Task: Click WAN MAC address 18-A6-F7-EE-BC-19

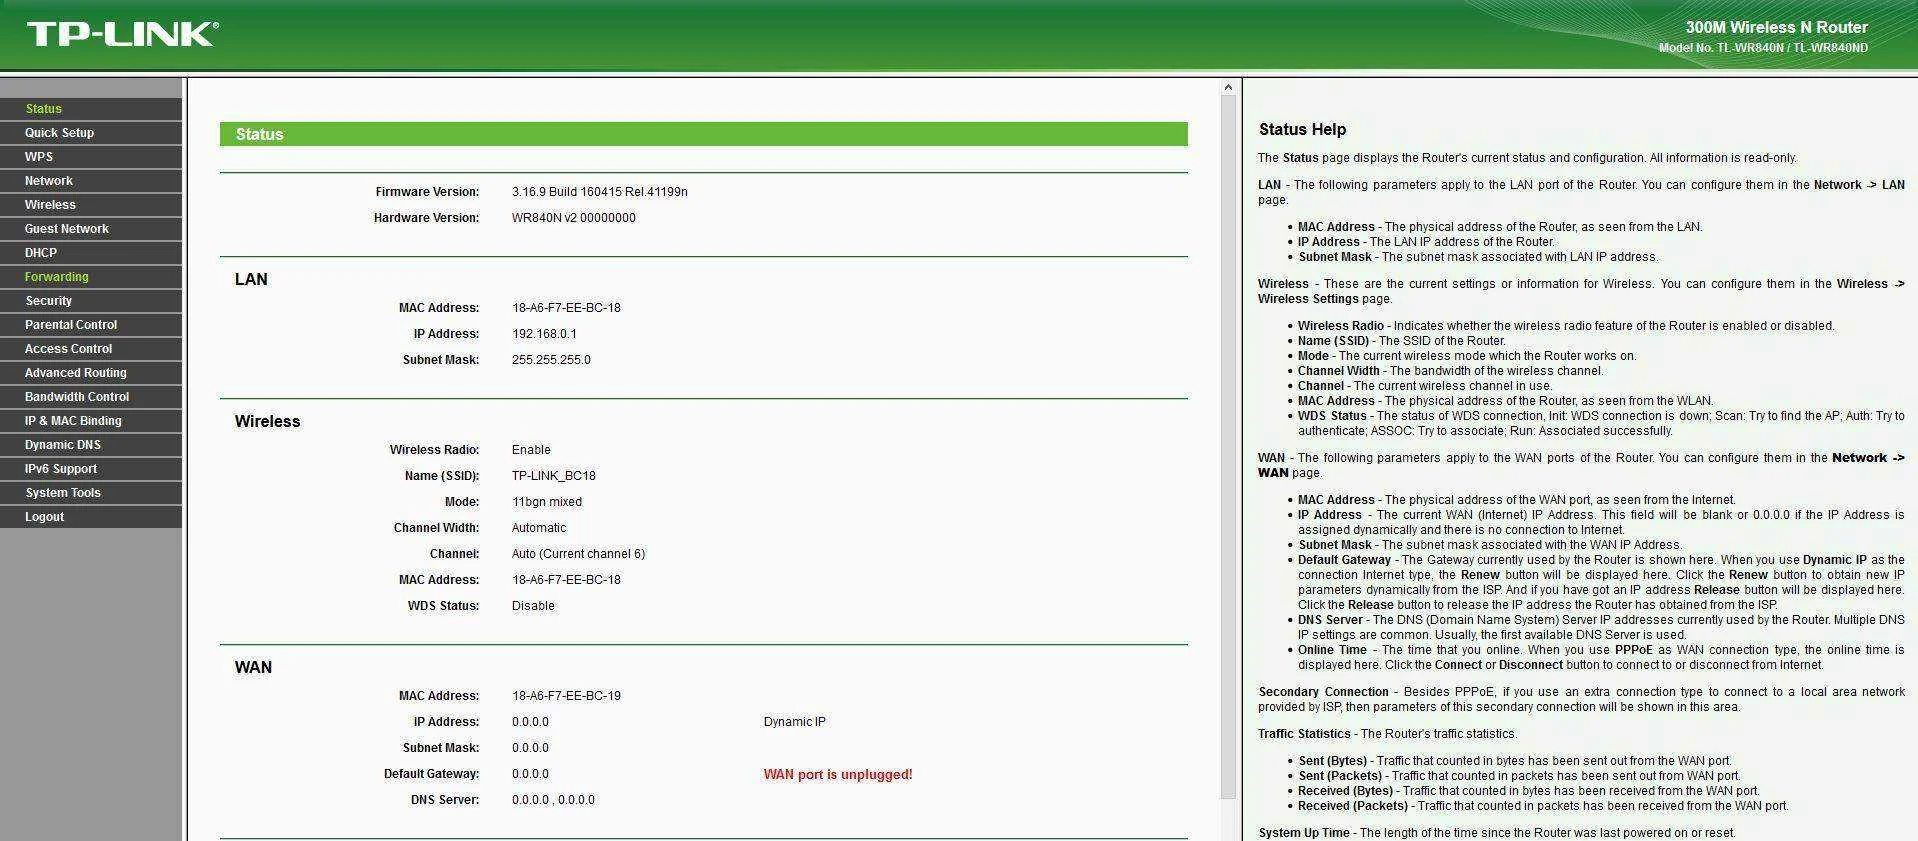Action: [566, 696]
